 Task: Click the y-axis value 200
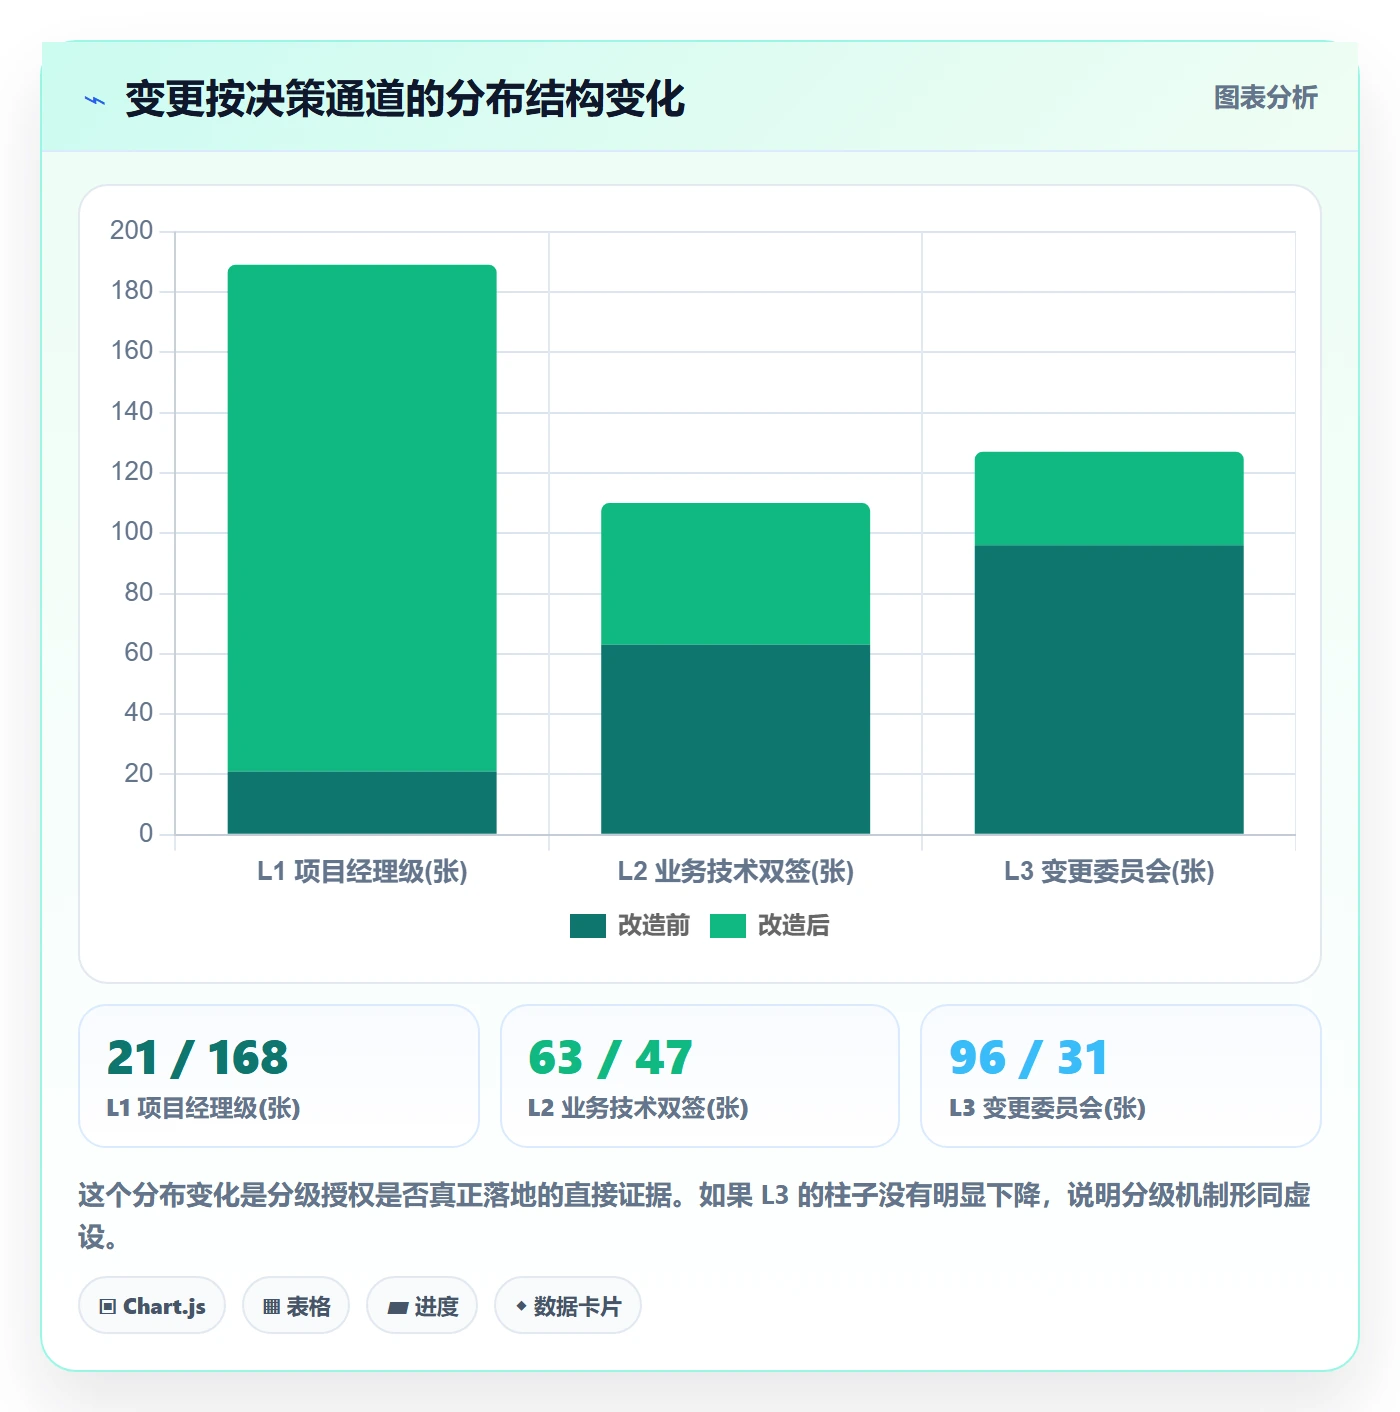(132, 231)
